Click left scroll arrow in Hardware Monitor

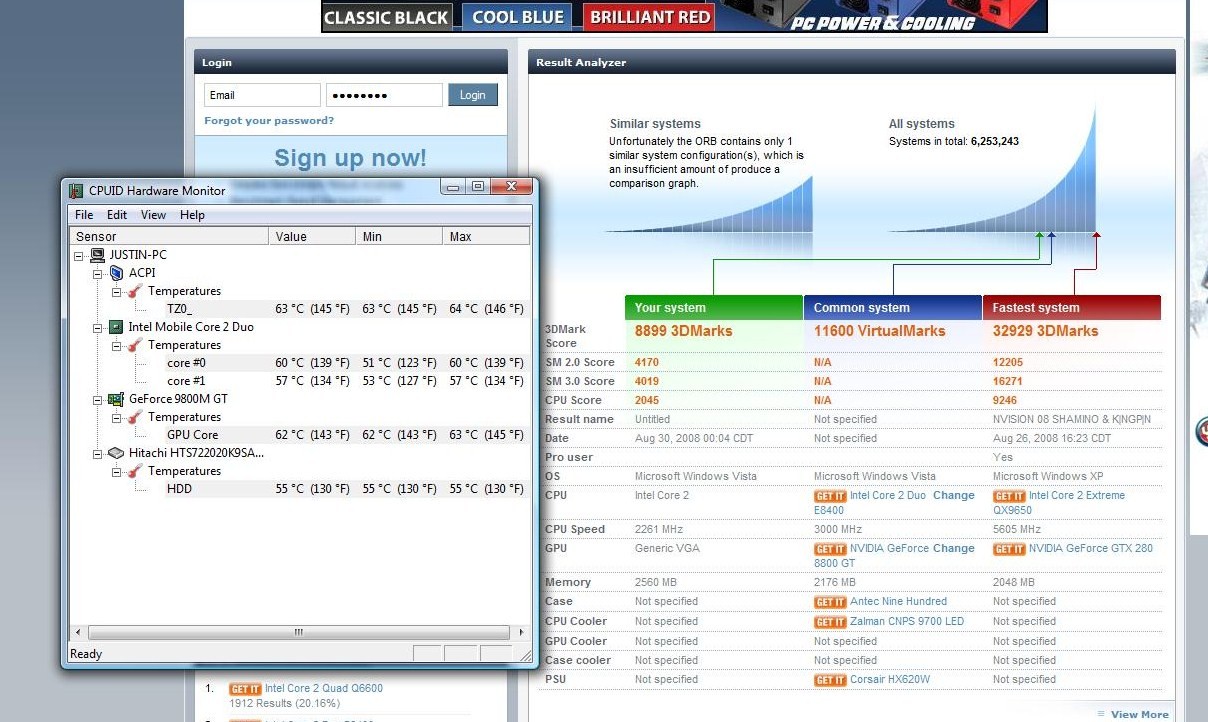click(x=78, y=633)
